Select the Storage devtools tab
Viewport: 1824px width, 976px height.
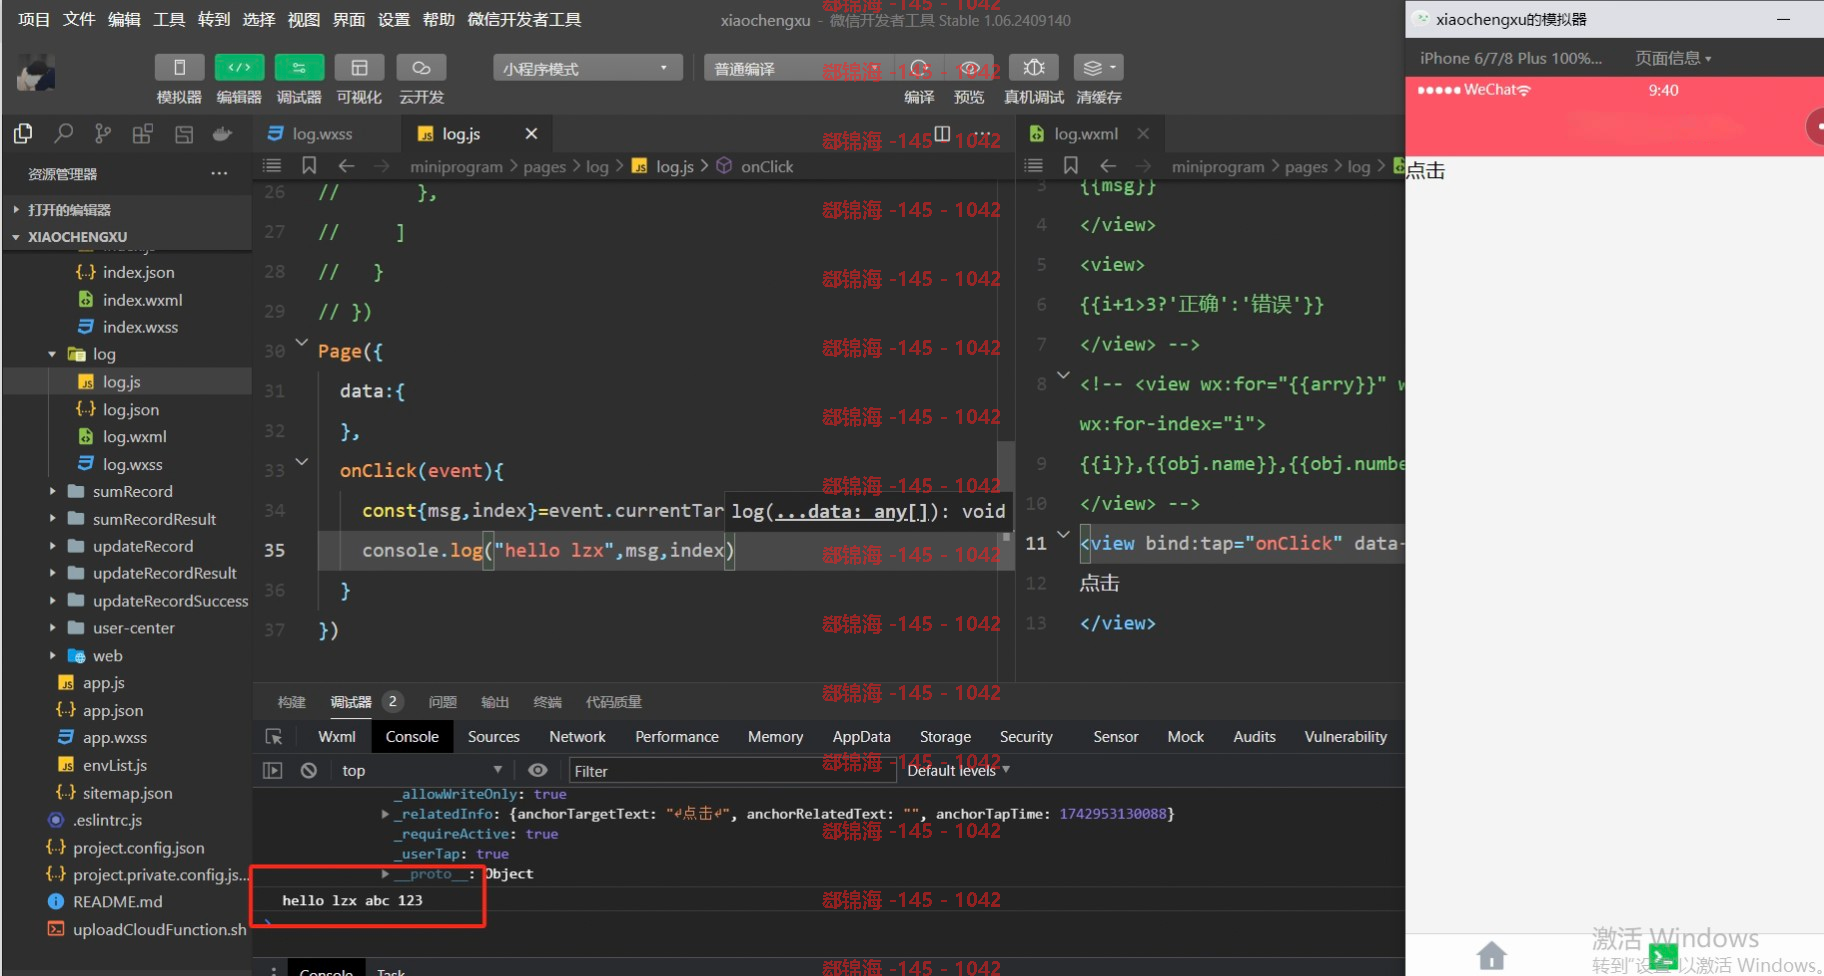pyautogui.click(x=945, y=737)
